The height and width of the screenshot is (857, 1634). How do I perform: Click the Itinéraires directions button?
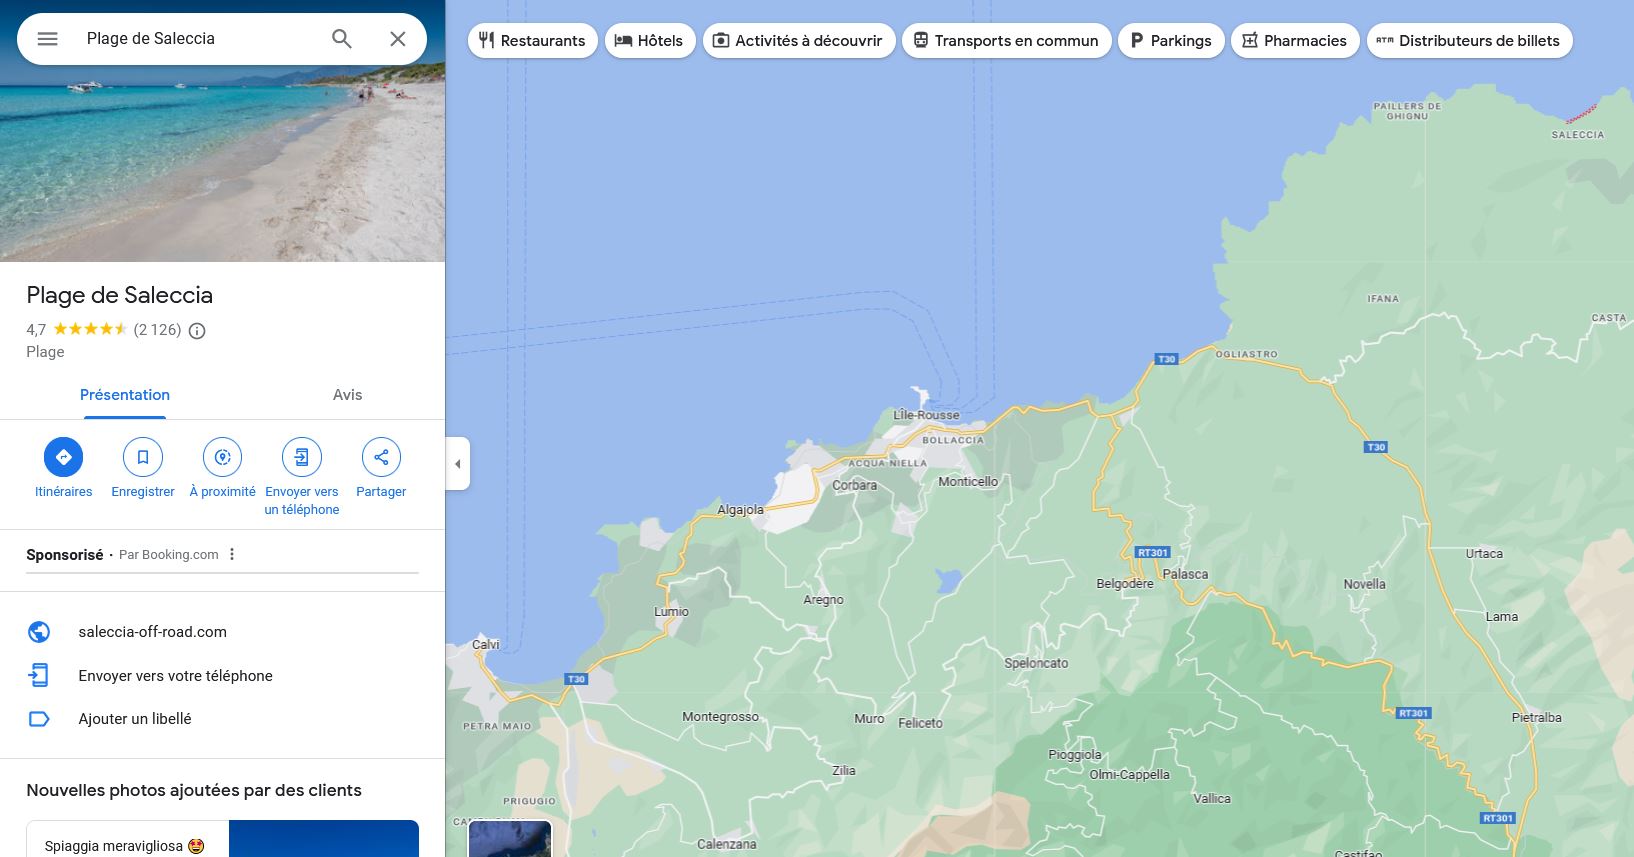[64, 457]
